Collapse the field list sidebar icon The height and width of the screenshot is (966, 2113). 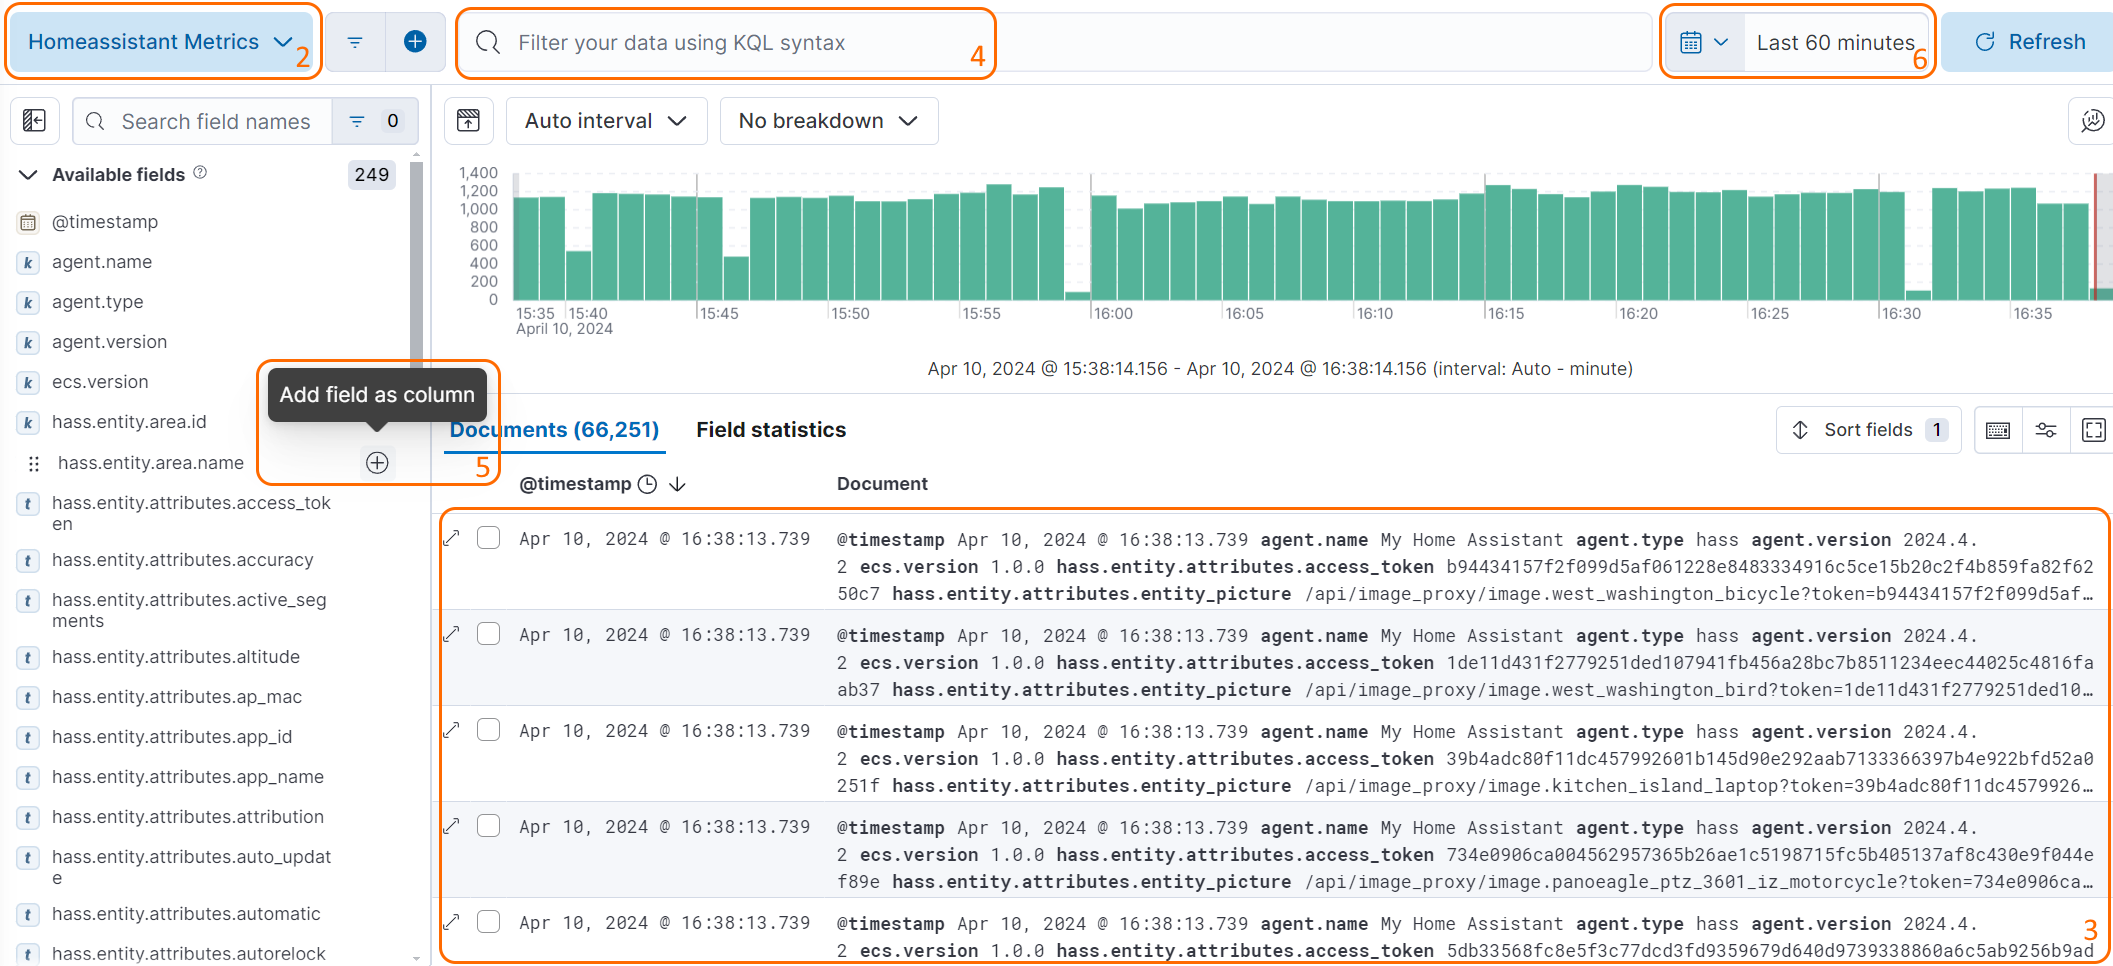(34, 121)
